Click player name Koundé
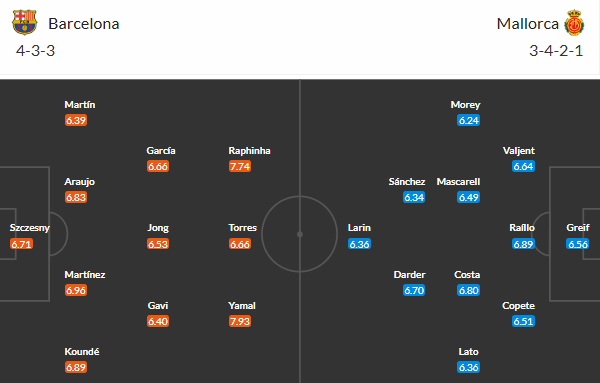 (x=82, y=351)
